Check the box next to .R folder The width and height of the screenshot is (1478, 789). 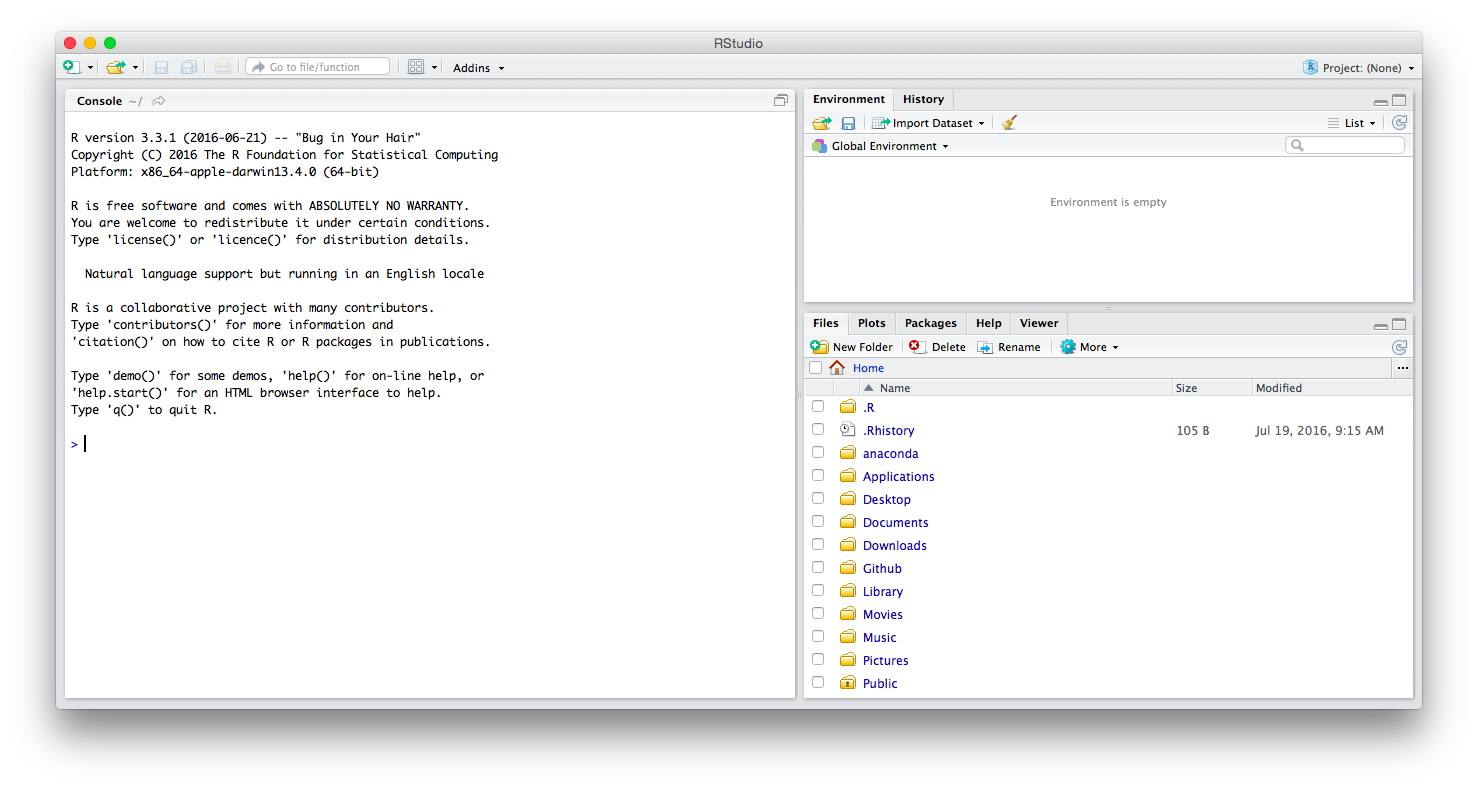pos(818,406)
